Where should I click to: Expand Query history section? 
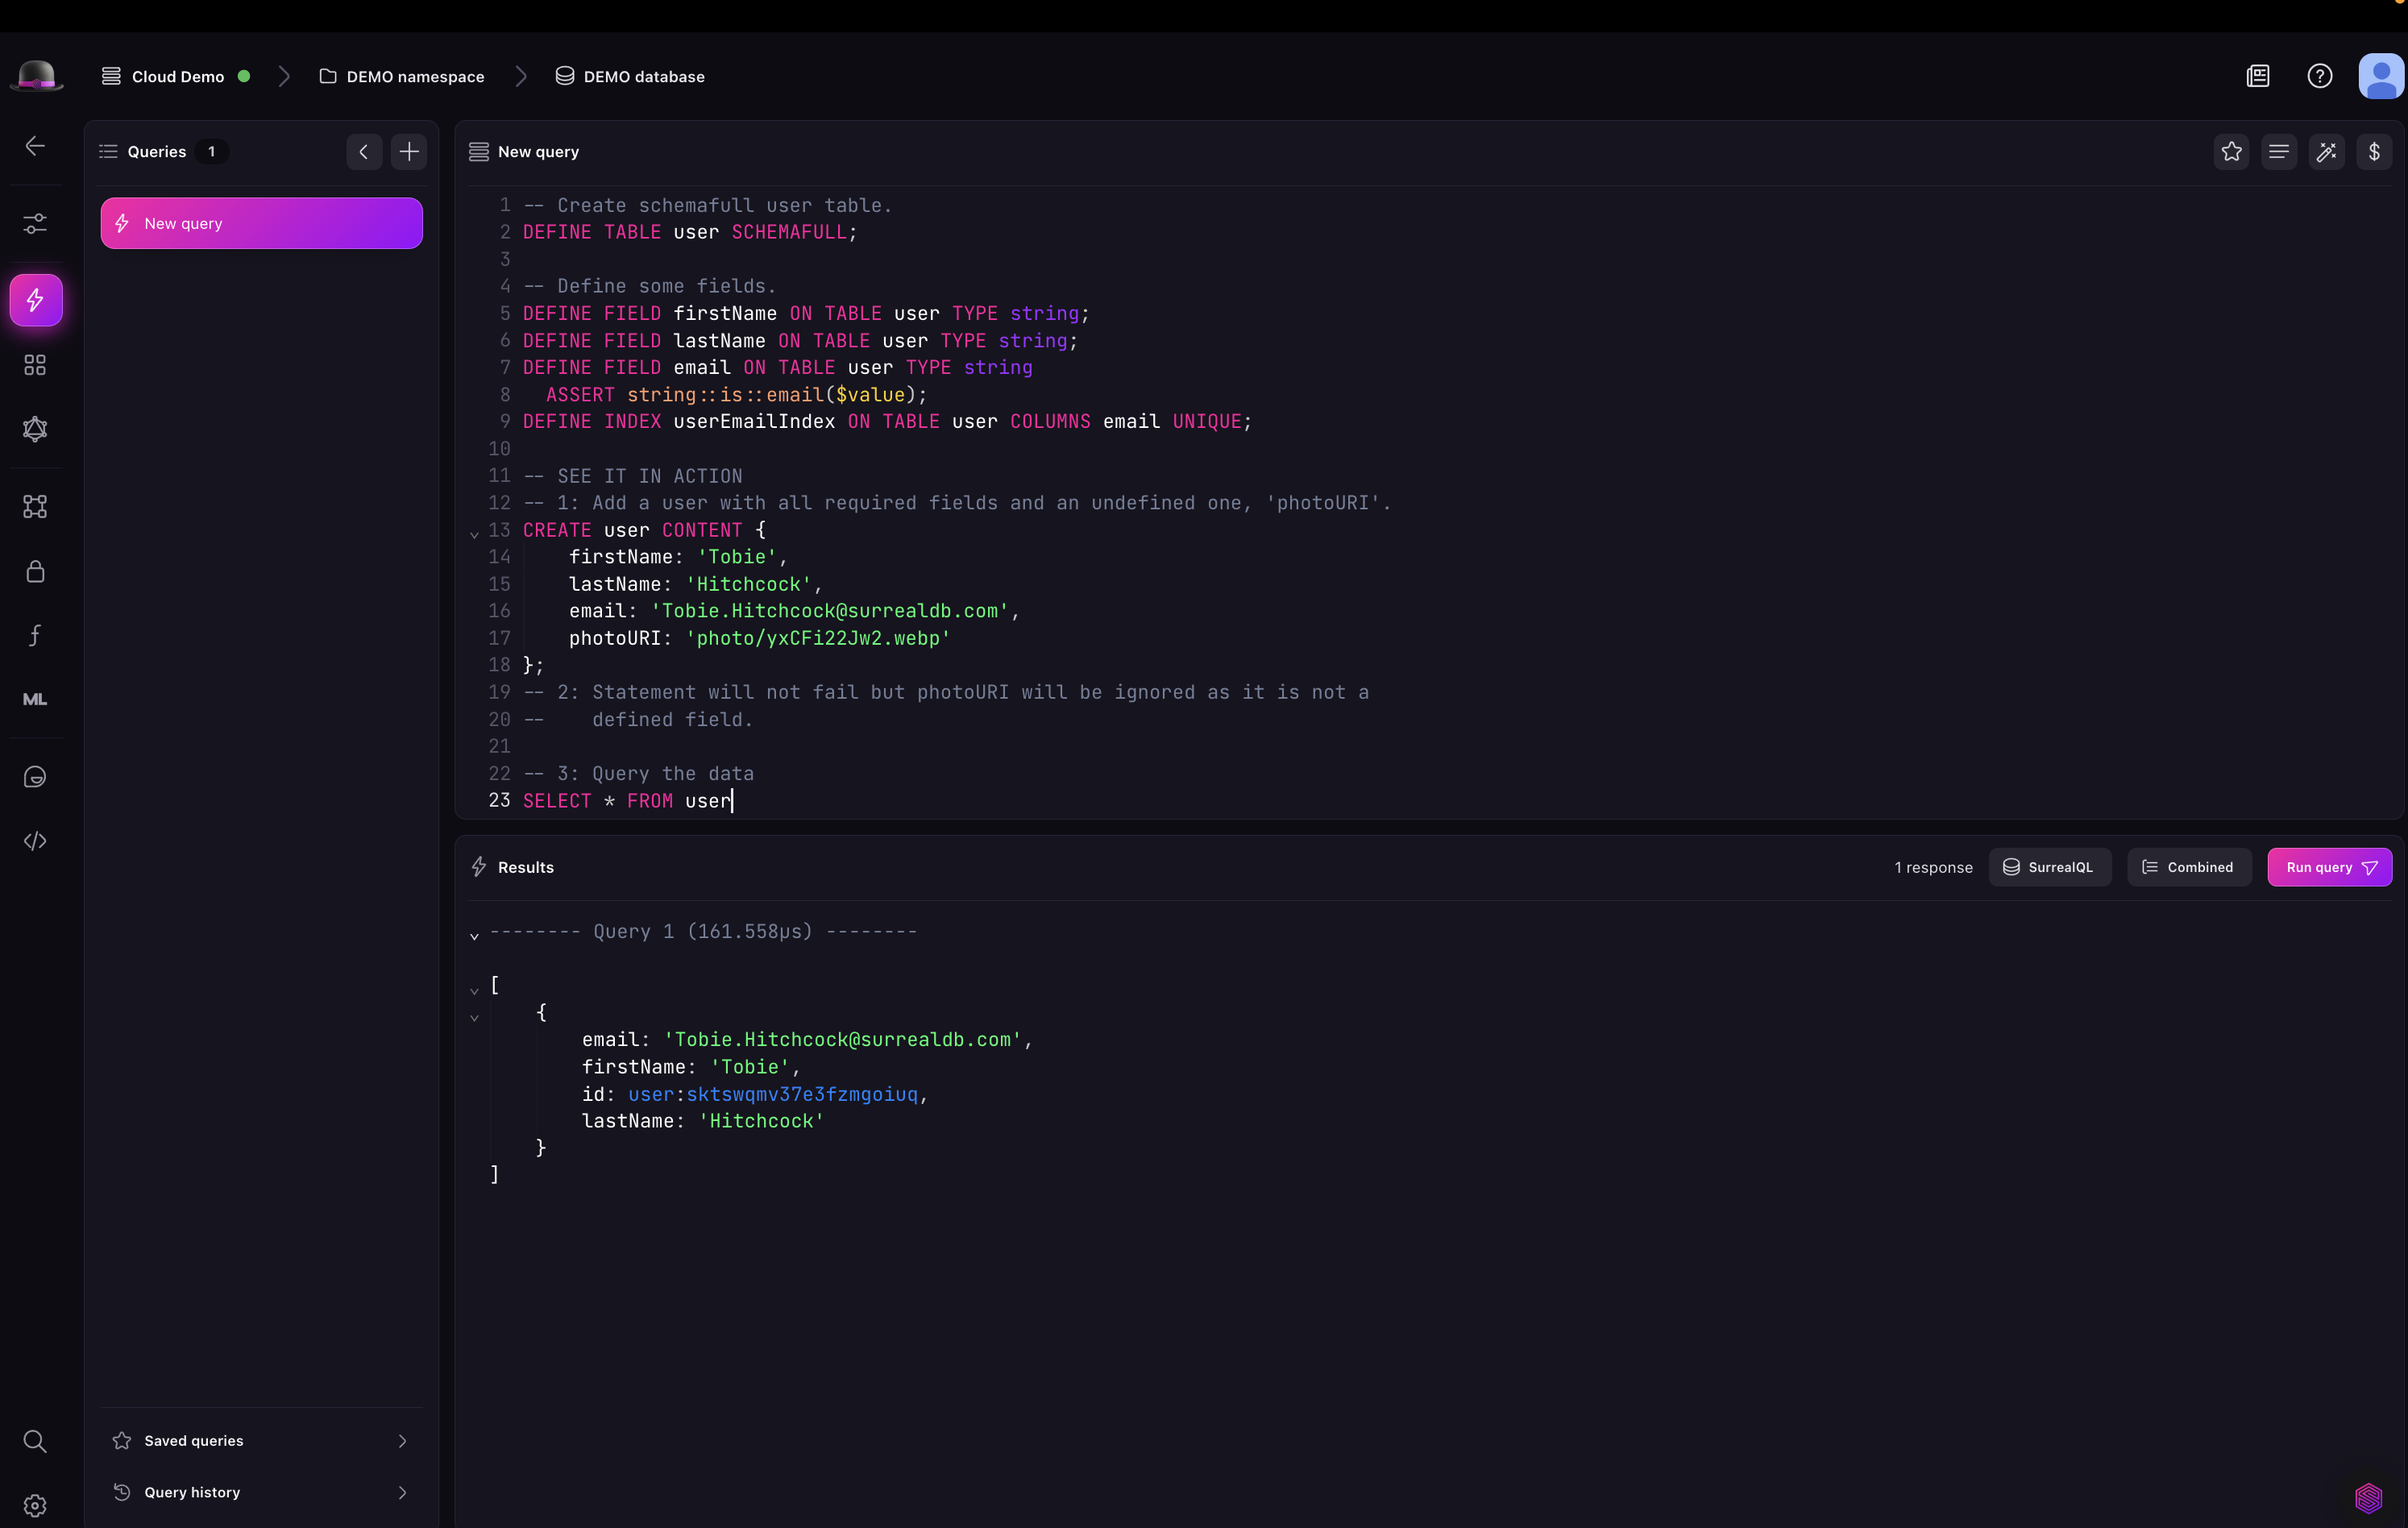[261, 1492]
